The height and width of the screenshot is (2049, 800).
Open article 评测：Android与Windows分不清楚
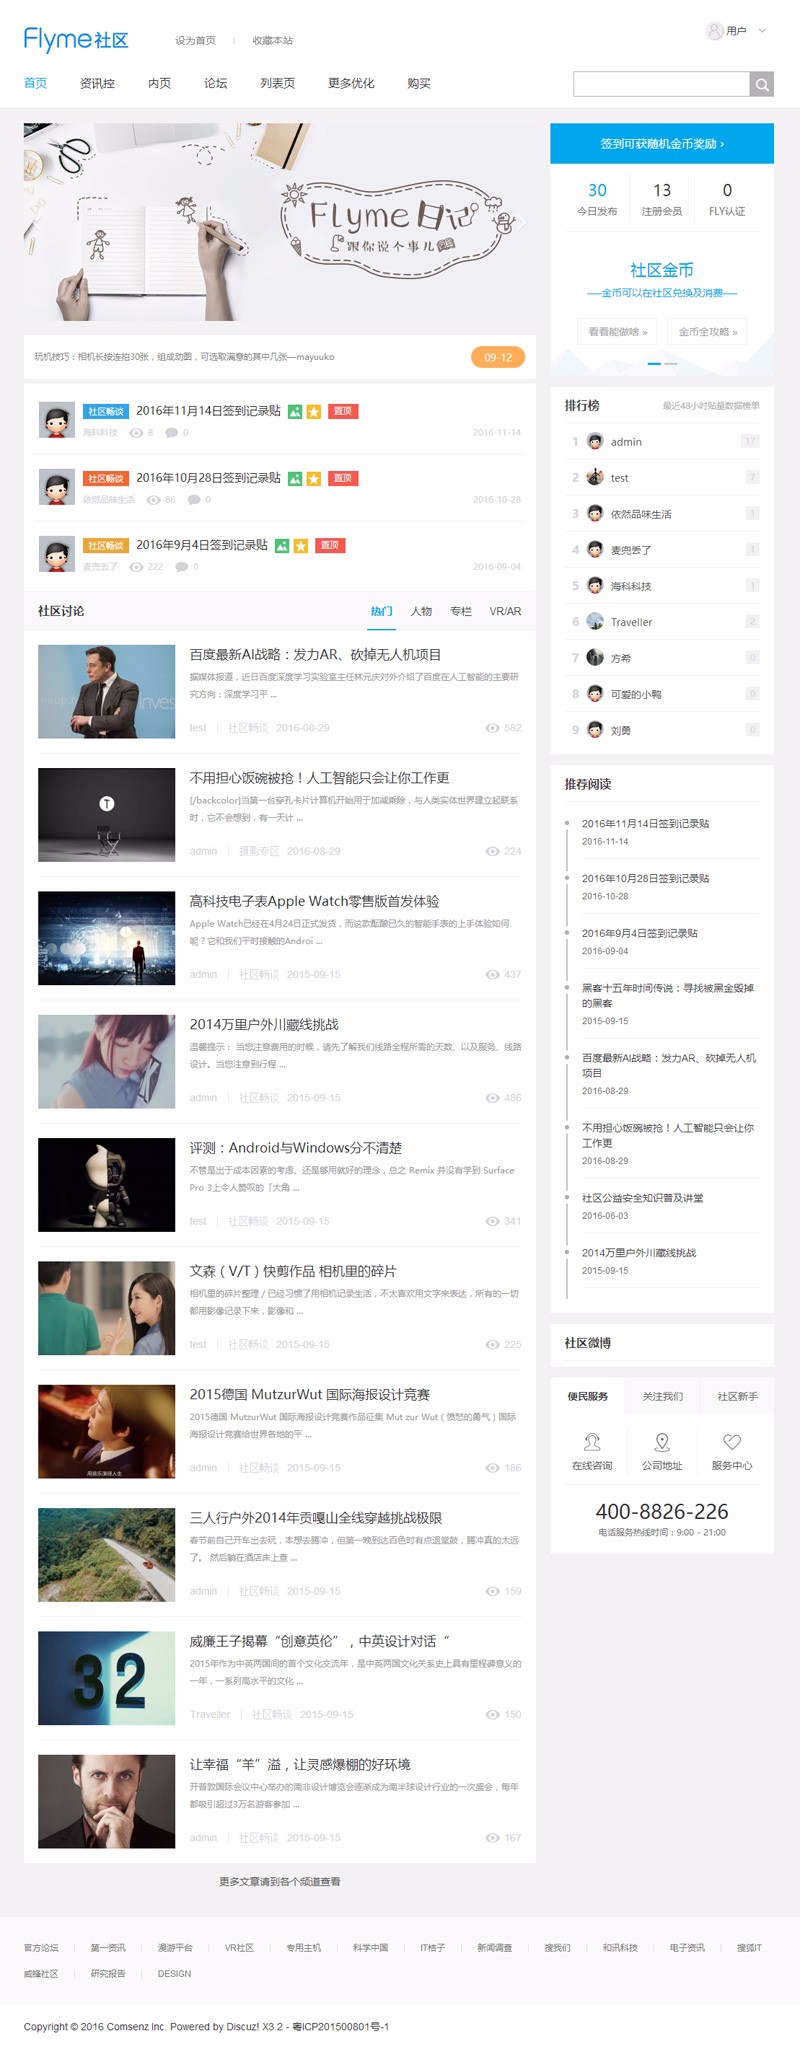pyautogui.click(x=295, y=1148)
